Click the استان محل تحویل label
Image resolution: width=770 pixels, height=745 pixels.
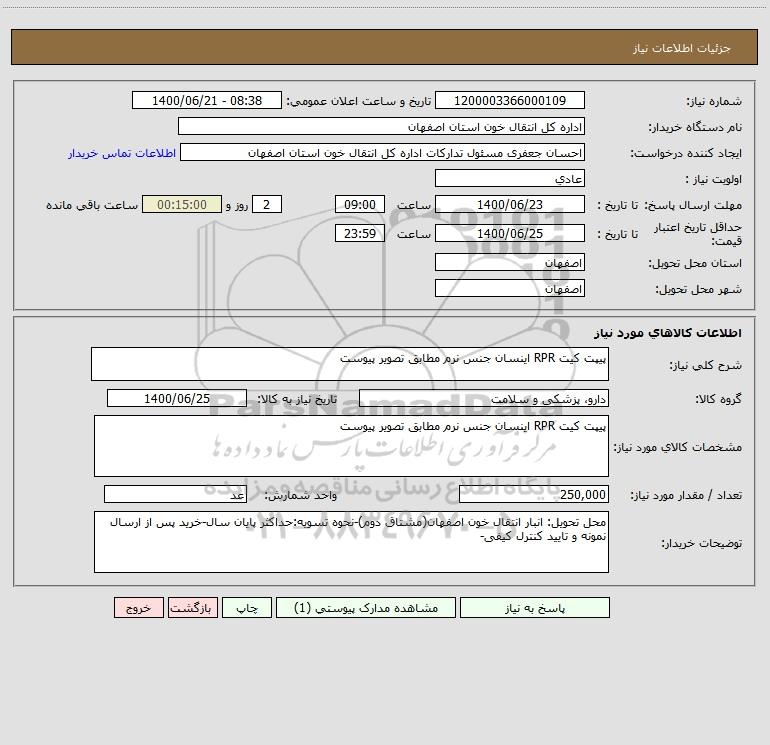tap(695, 264)
